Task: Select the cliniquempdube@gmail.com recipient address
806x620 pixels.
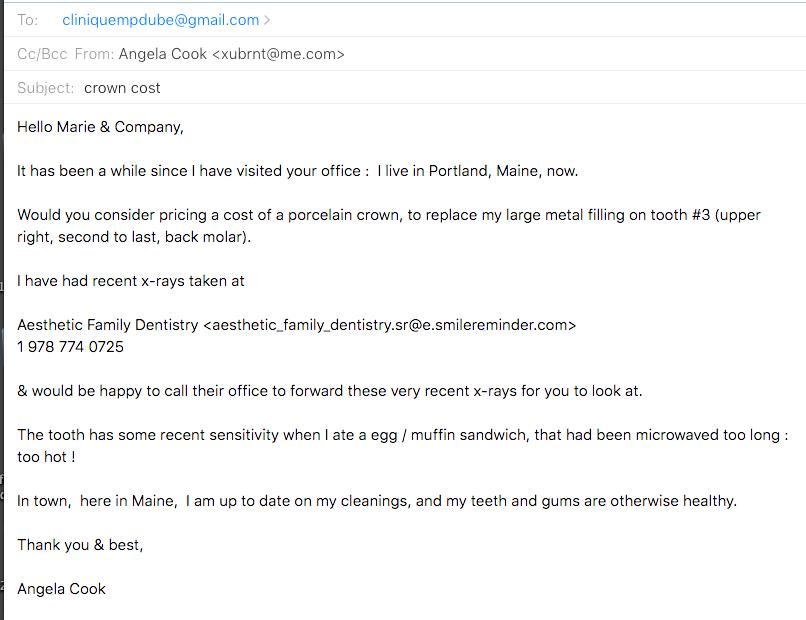Action: tap(160, 20)
